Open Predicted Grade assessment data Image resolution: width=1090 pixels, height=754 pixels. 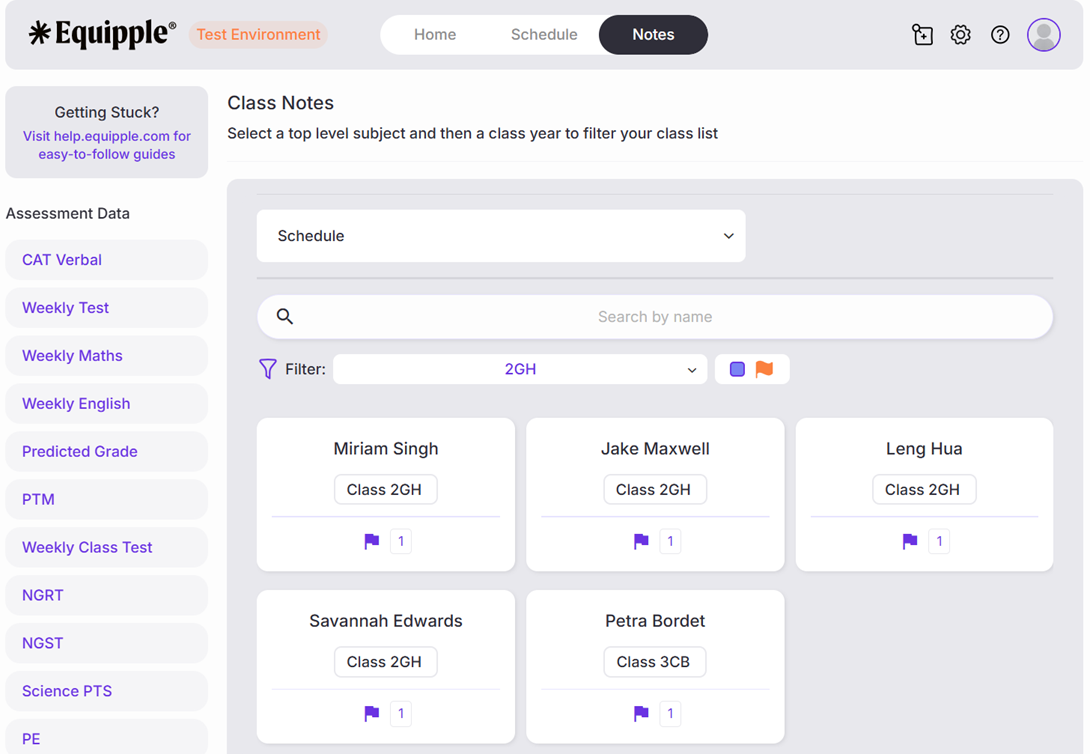(x=80, y=452)
